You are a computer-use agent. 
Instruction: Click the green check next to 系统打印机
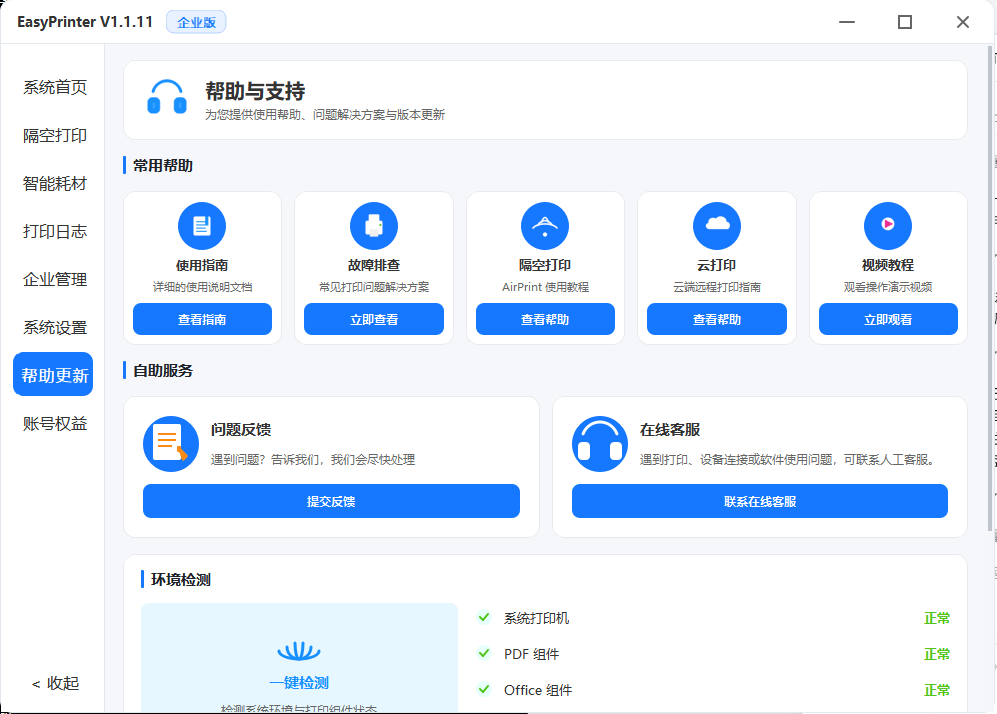tap(484, 617)
